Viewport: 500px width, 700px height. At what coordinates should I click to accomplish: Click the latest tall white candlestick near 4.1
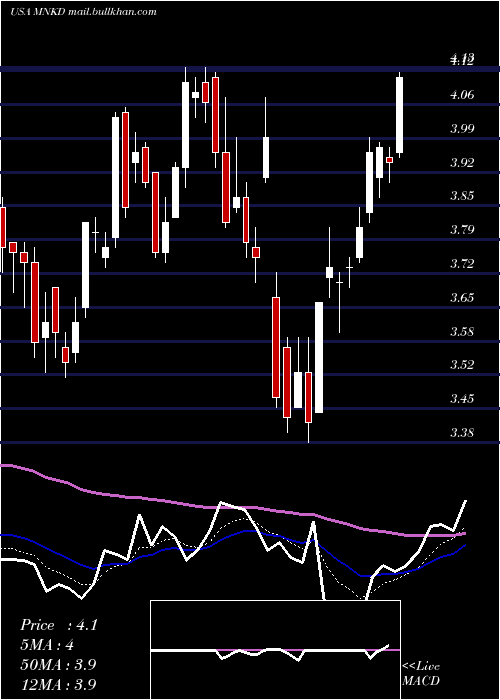(x=400, y=115)
